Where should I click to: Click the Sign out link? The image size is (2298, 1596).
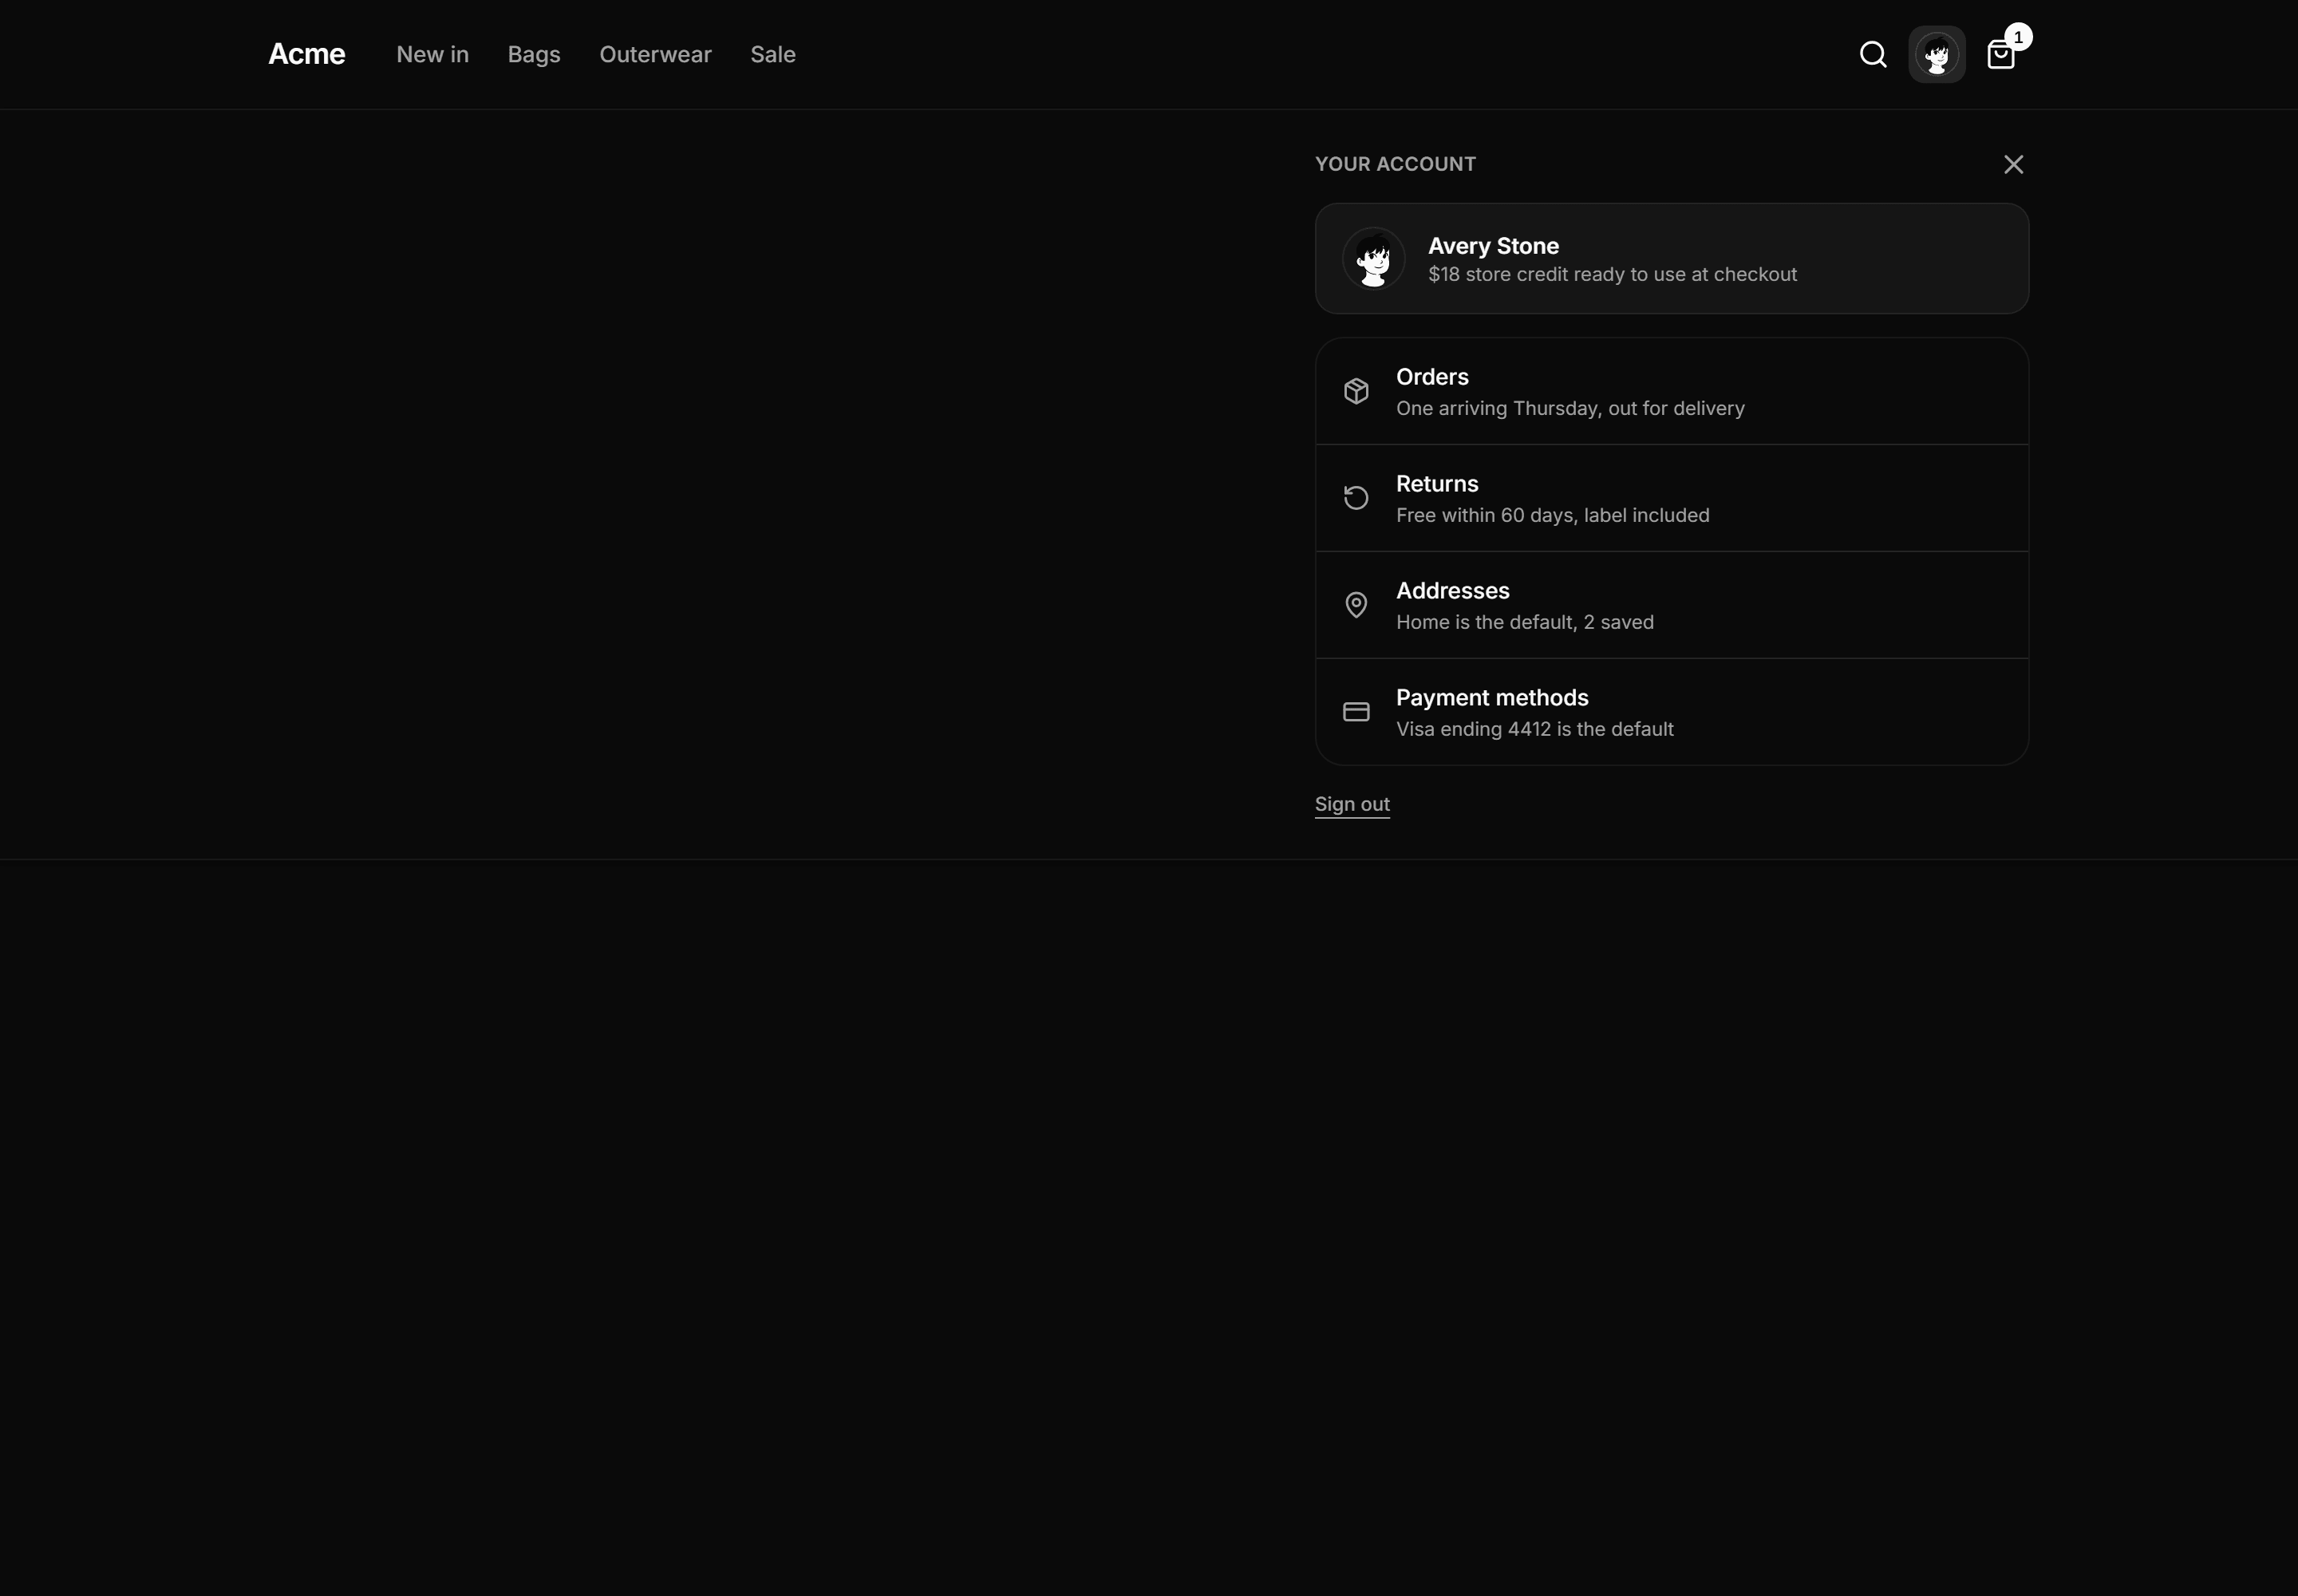click(x=1352, y=804)
